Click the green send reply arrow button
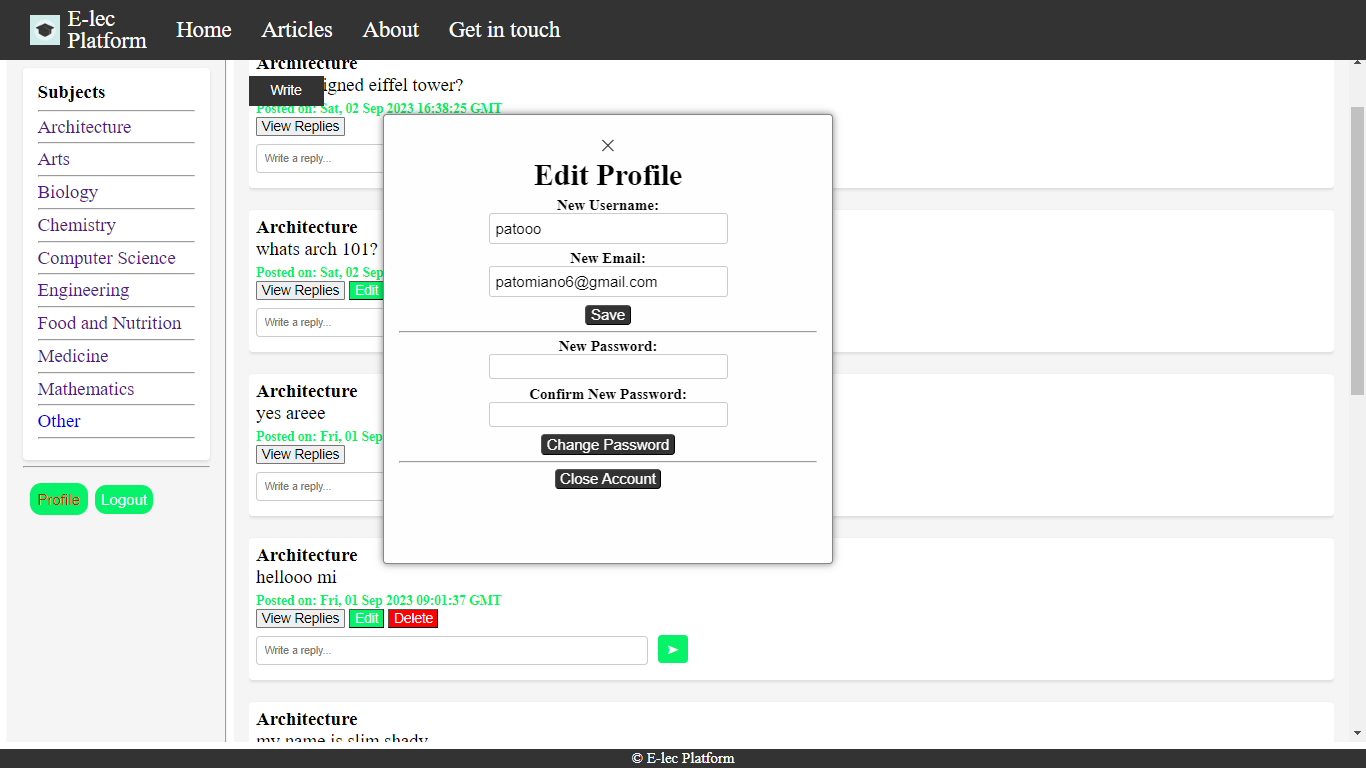 [672, 650]
